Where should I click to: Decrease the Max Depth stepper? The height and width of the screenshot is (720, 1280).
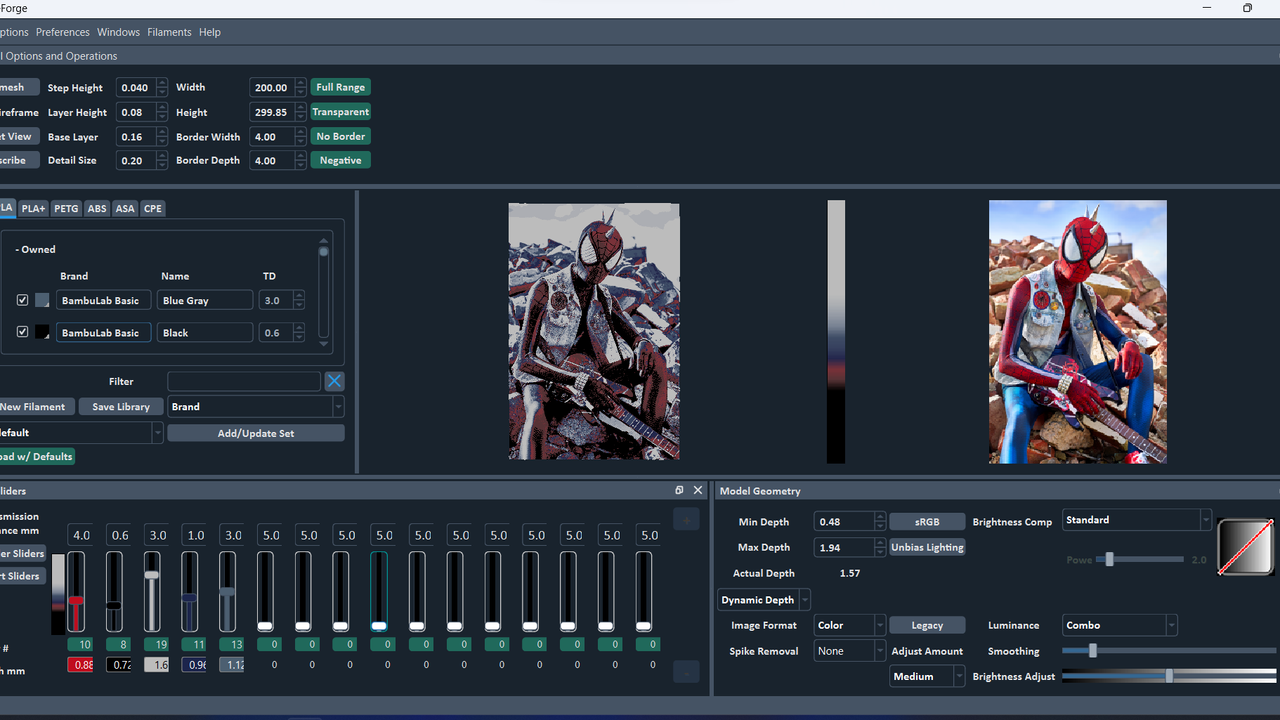880,552
